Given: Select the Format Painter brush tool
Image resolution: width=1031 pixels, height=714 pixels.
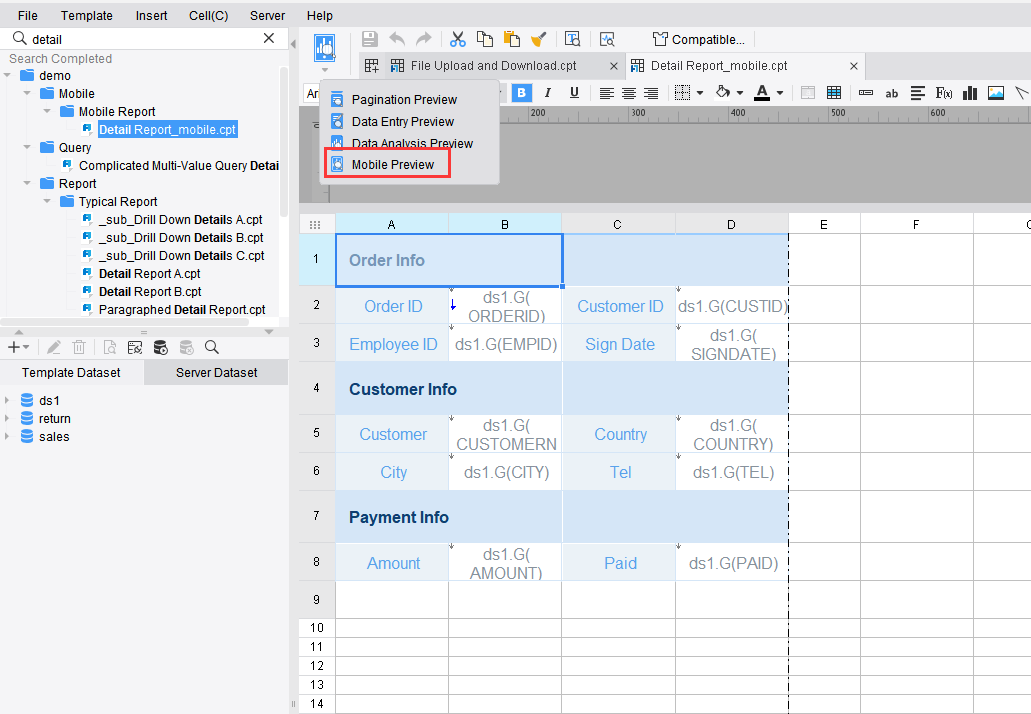Looking at the screenshot, I should [538, 39].
